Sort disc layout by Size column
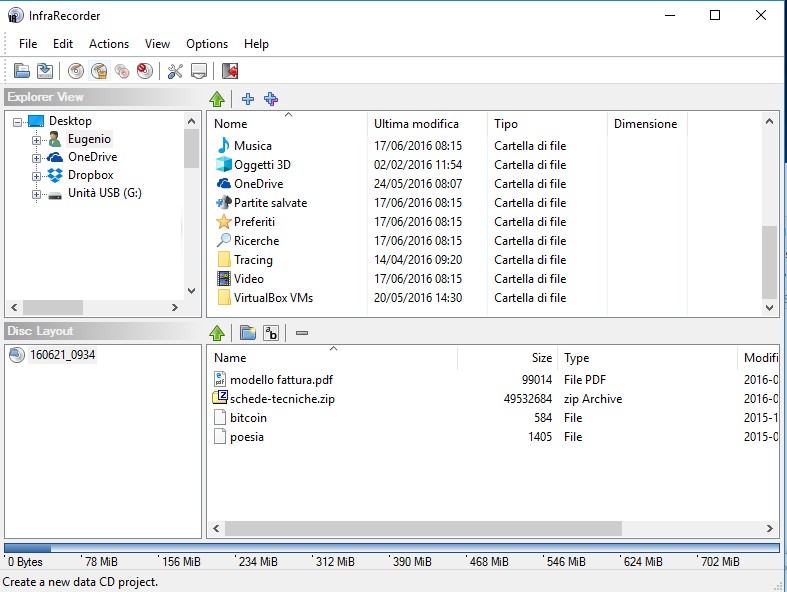 (507, 358)
